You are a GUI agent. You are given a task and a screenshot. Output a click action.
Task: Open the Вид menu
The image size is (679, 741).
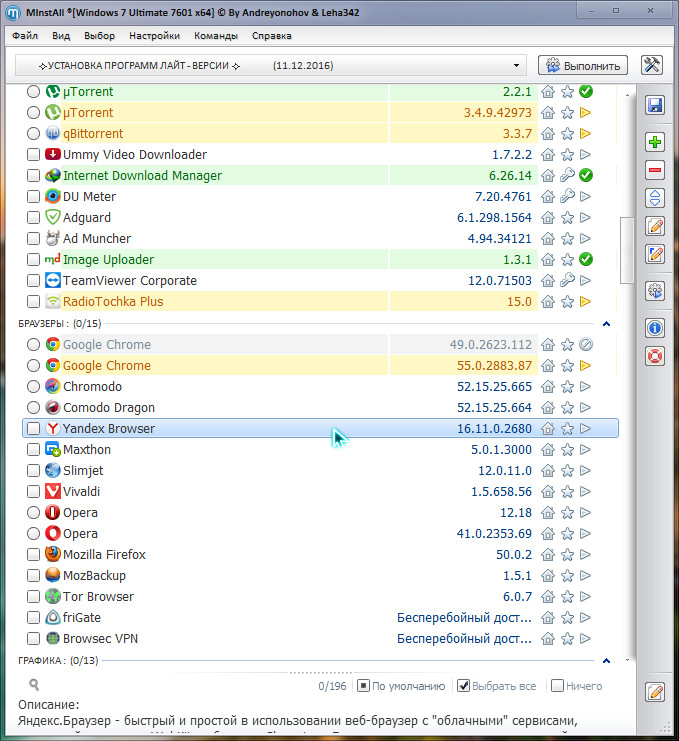coord(61,36)
